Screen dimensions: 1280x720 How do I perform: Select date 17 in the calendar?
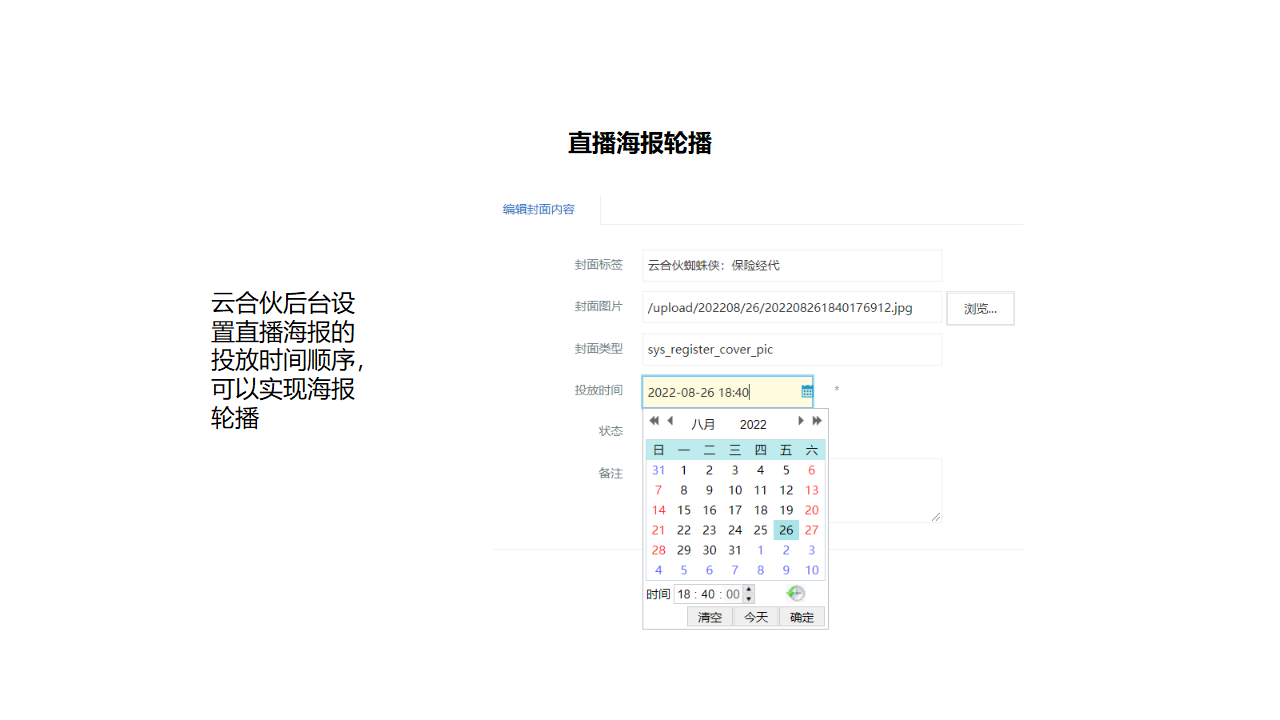click(735, 510)
